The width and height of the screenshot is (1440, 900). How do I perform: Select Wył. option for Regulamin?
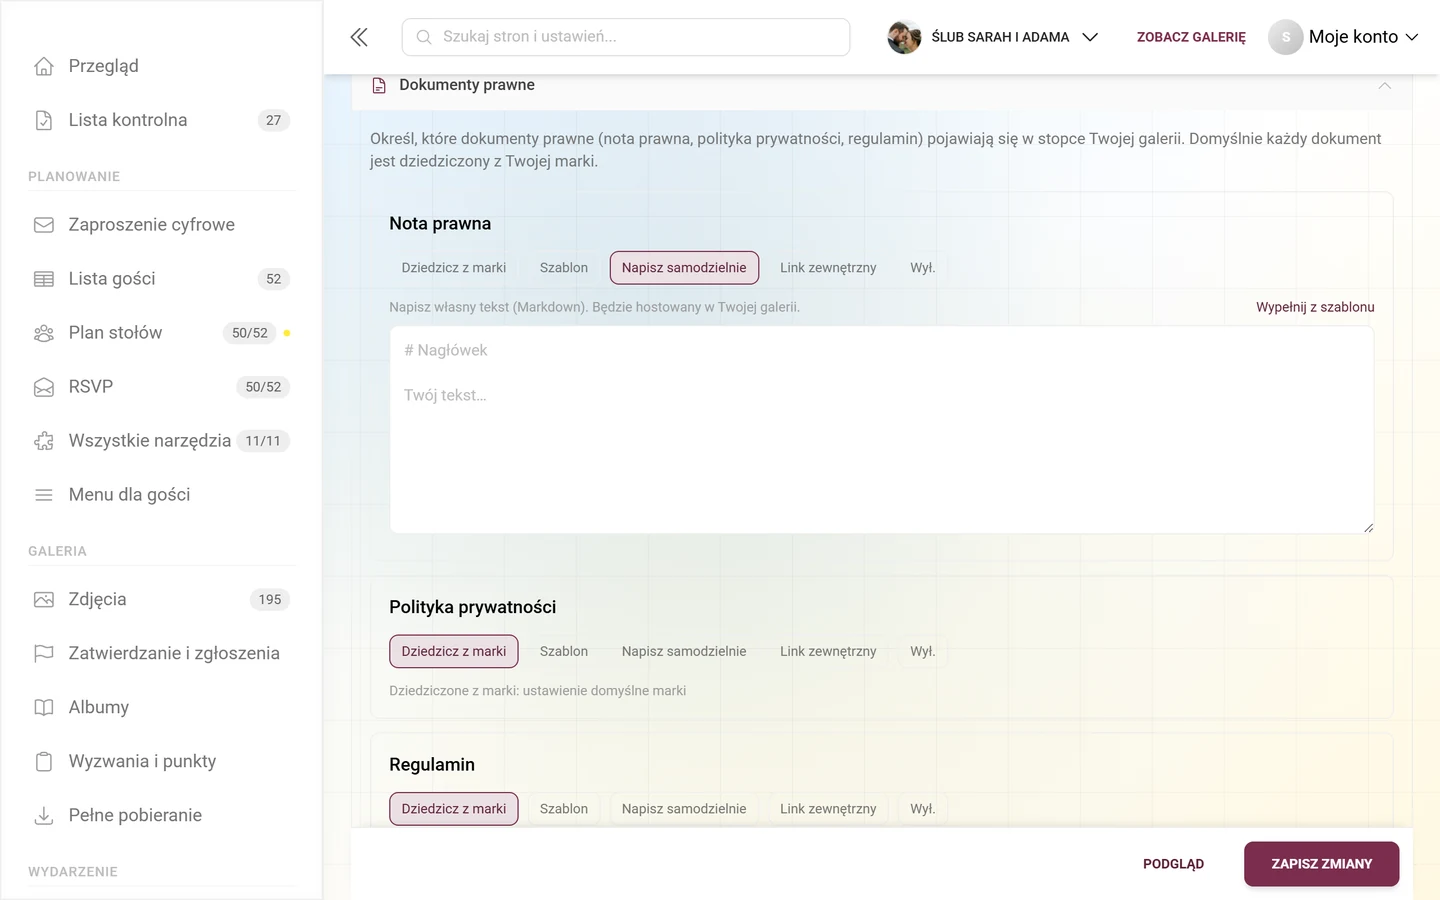922,809
